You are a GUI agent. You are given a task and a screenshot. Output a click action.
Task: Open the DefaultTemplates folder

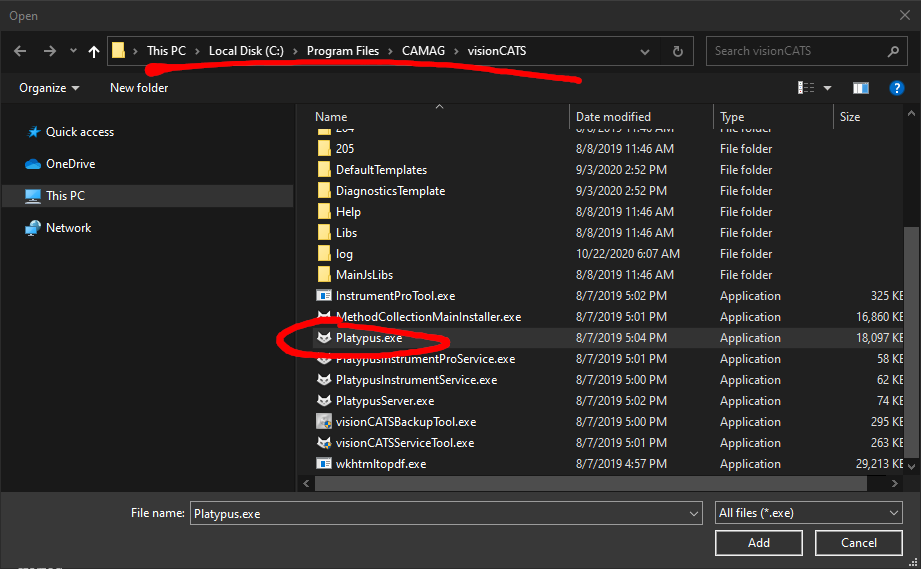point(380,170)
